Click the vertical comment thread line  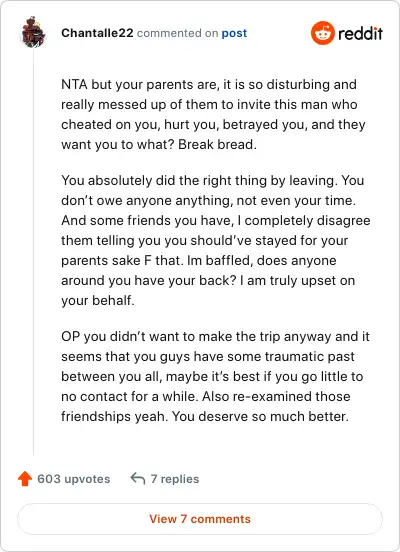33,252
